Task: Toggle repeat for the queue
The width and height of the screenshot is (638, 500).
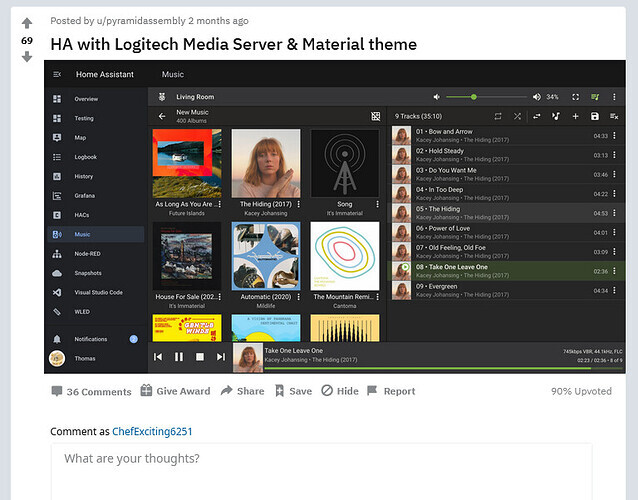Action: pyautogui.click(x=498, y=116)
